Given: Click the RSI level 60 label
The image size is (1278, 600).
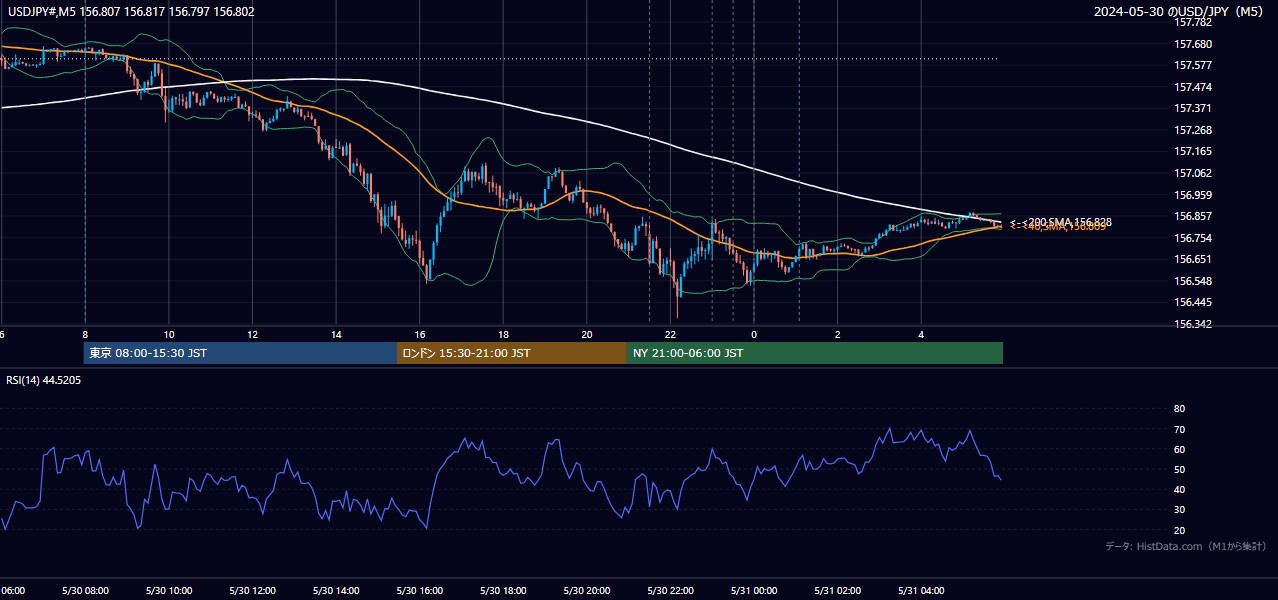Looking at the screenshot, I should [1179, 449].
